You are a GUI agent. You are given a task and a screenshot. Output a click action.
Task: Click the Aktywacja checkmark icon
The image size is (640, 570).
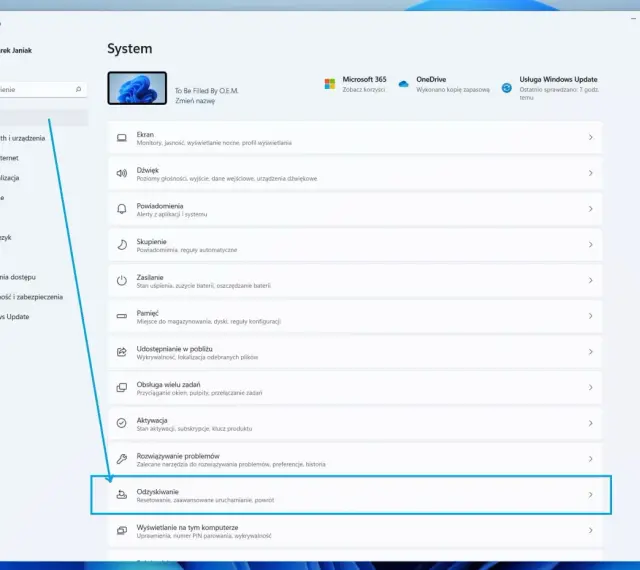click(122, 423)
